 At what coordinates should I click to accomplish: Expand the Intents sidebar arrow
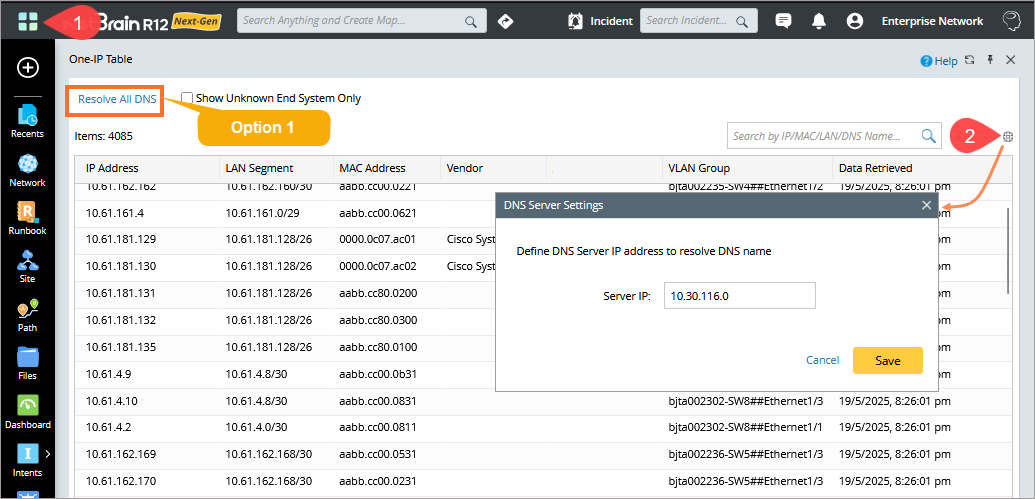(x=48, y=453)
